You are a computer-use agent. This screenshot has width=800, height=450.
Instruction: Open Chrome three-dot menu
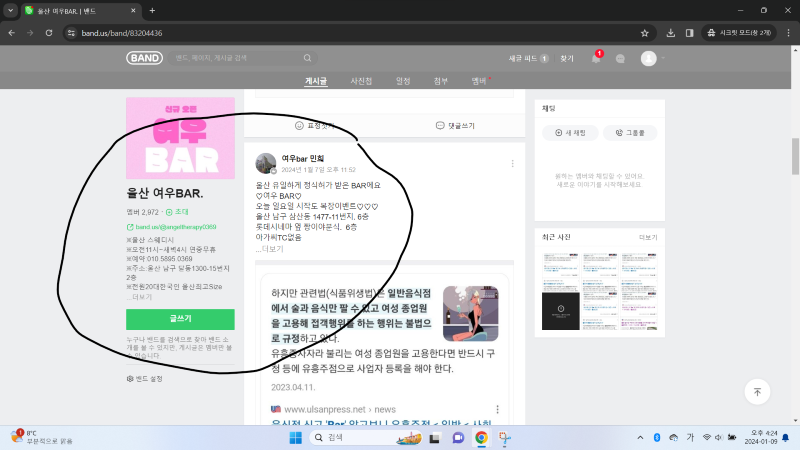pyautogui.click(x=788, y=33)
